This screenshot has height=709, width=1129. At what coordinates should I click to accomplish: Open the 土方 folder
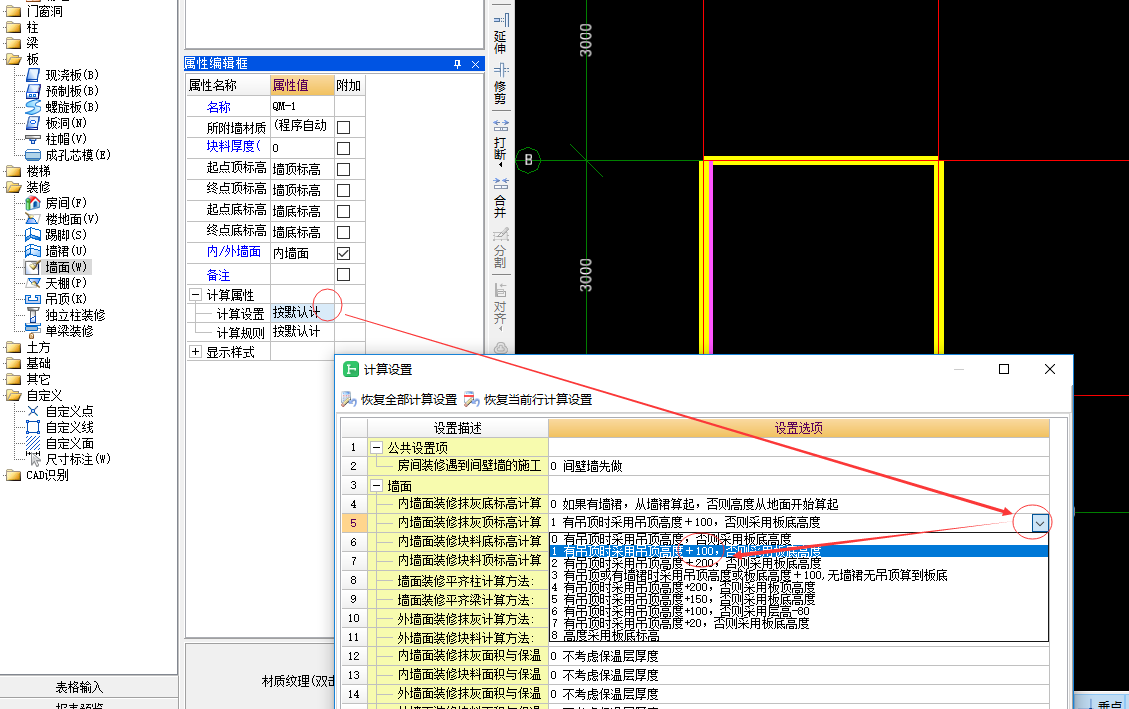(13, 347)
